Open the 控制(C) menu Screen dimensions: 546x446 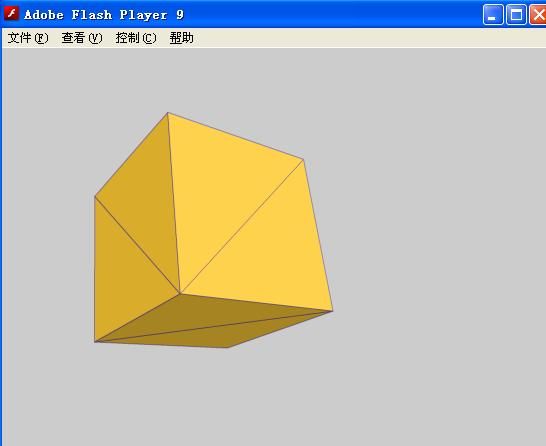tap(136, 38)
